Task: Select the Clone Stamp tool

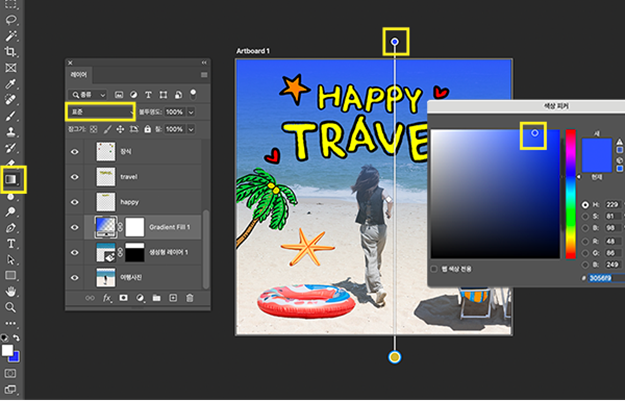Action: click(x=11, y=132)
